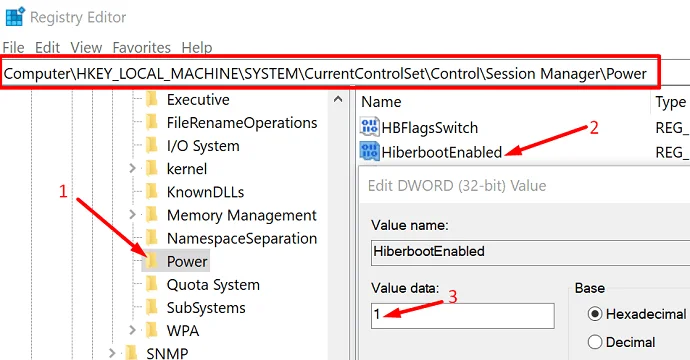The width and height of the screenshot is (690, 360).
Task: Select the Executive folder icon
Action: tap(152, 99)
